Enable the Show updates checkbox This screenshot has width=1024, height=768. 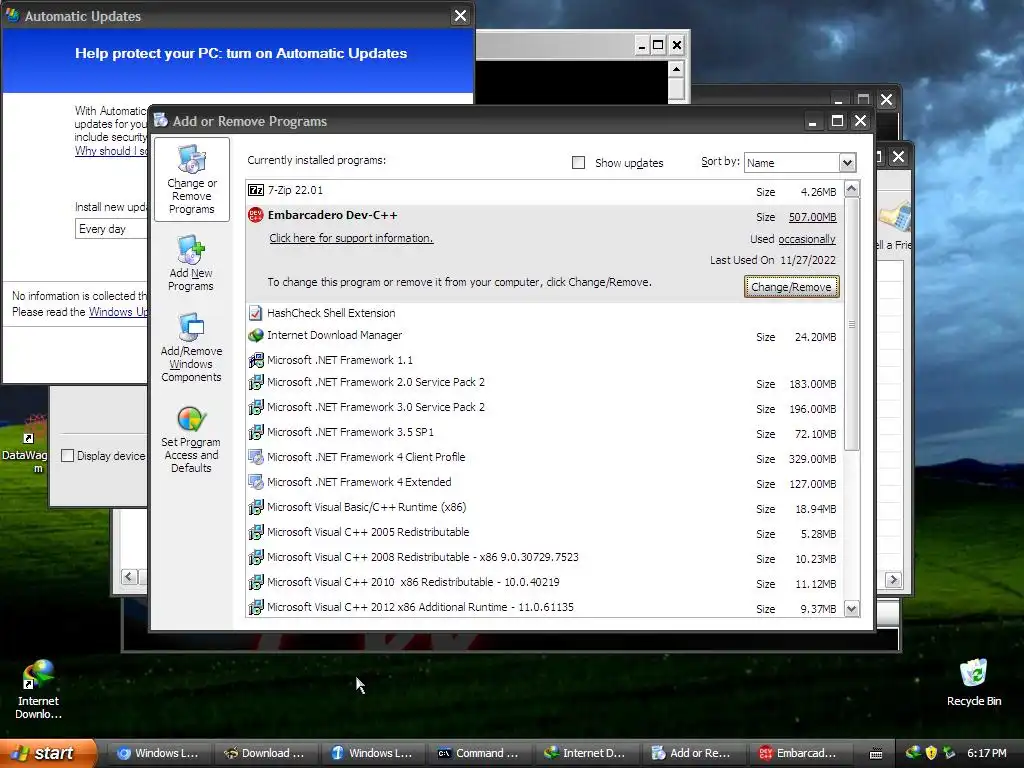click(x=579, y=163)
